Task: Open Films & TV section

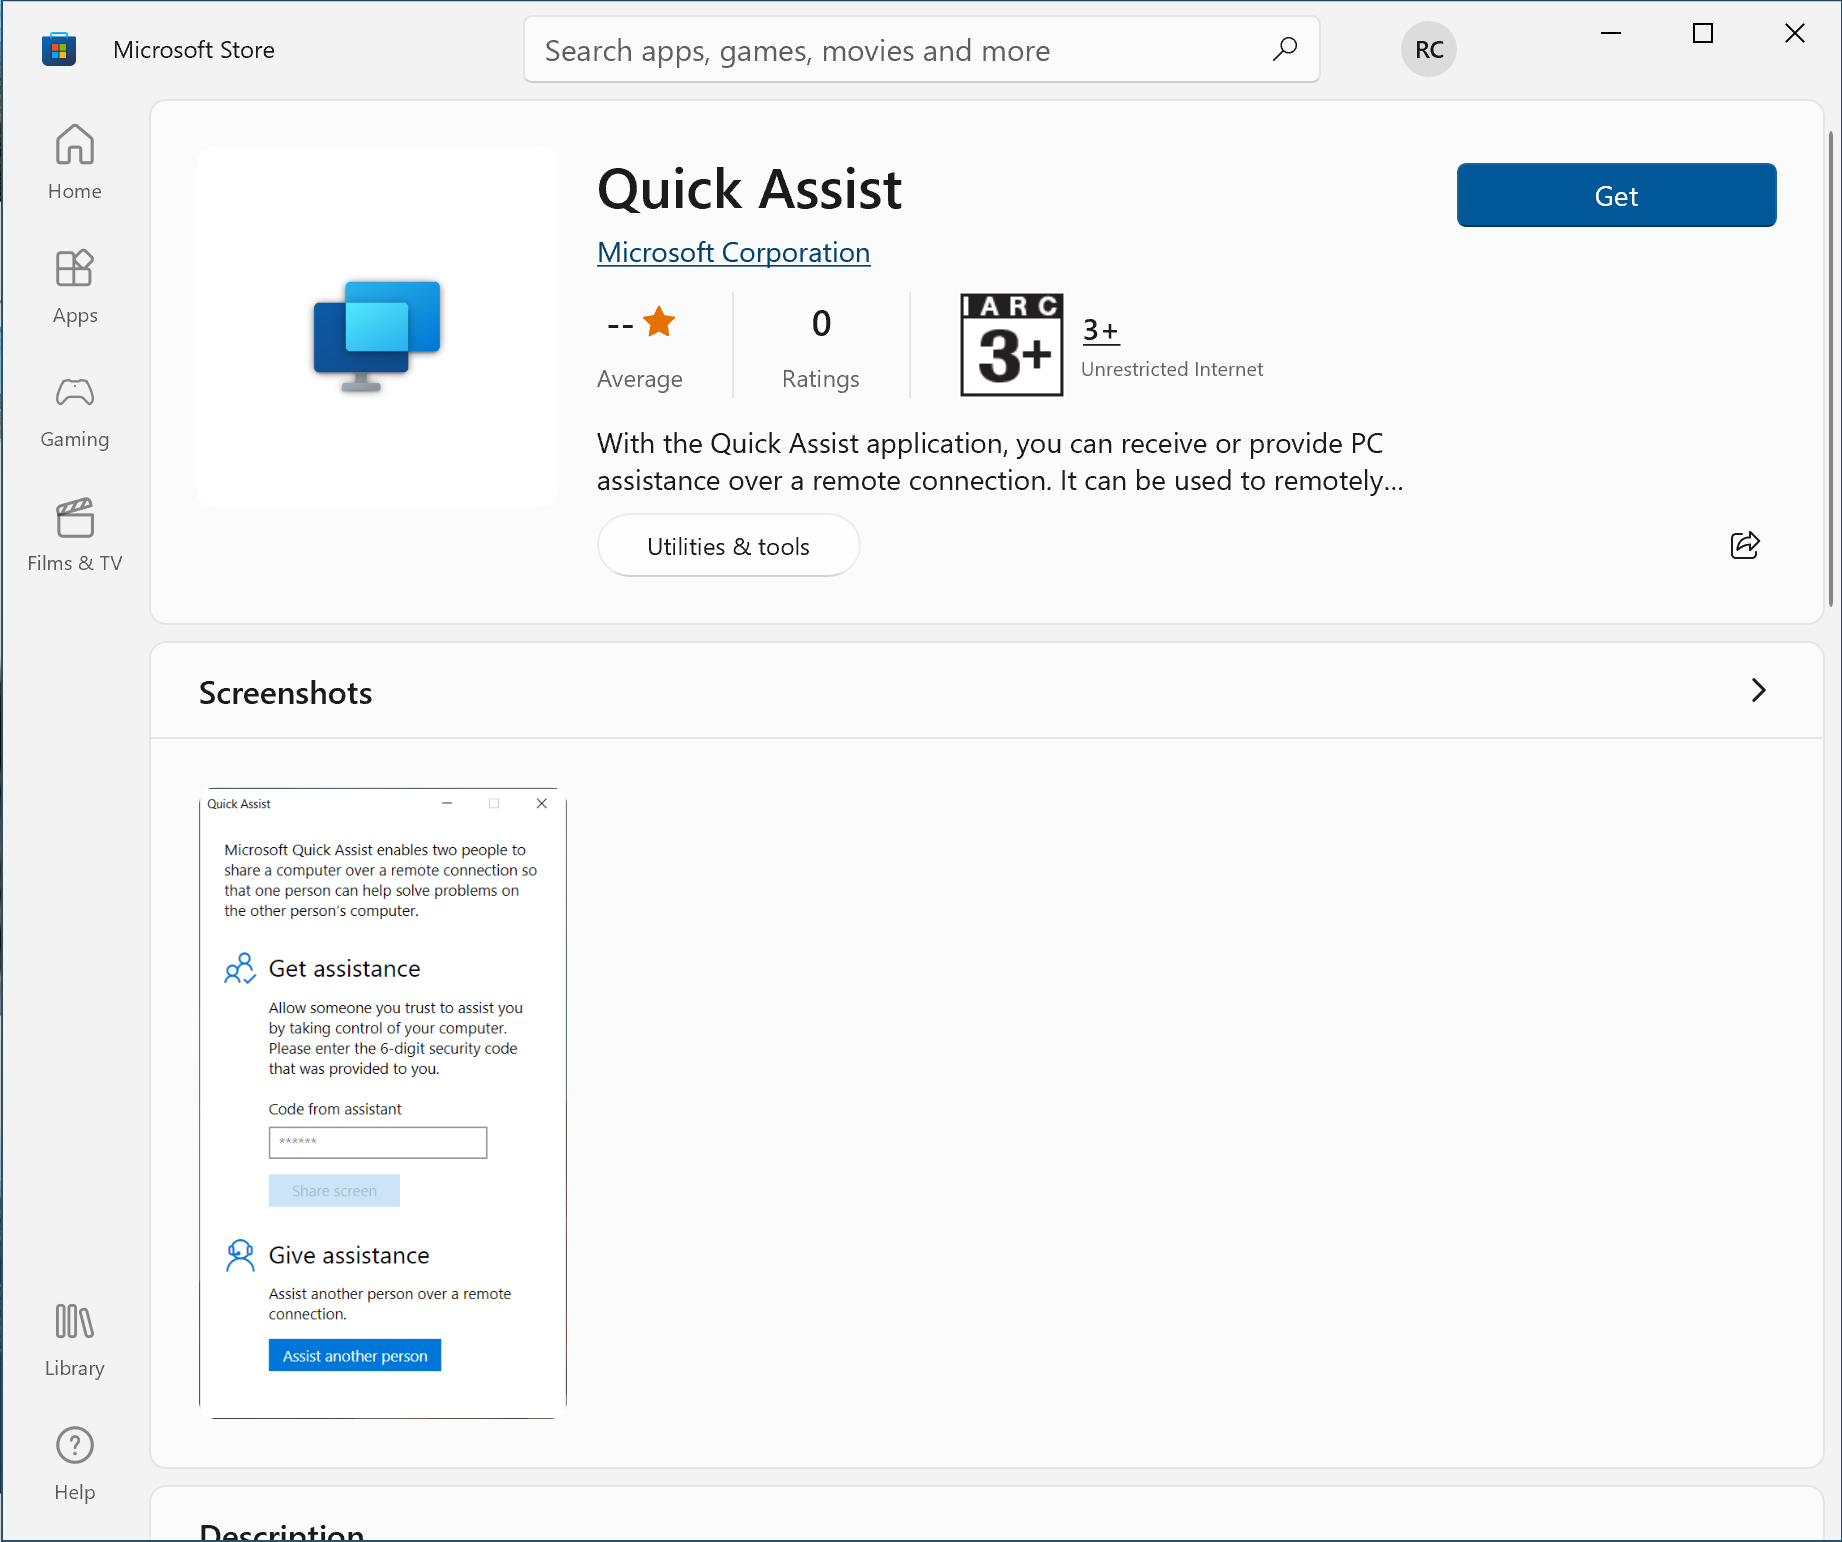Action: tap(75, 534)
